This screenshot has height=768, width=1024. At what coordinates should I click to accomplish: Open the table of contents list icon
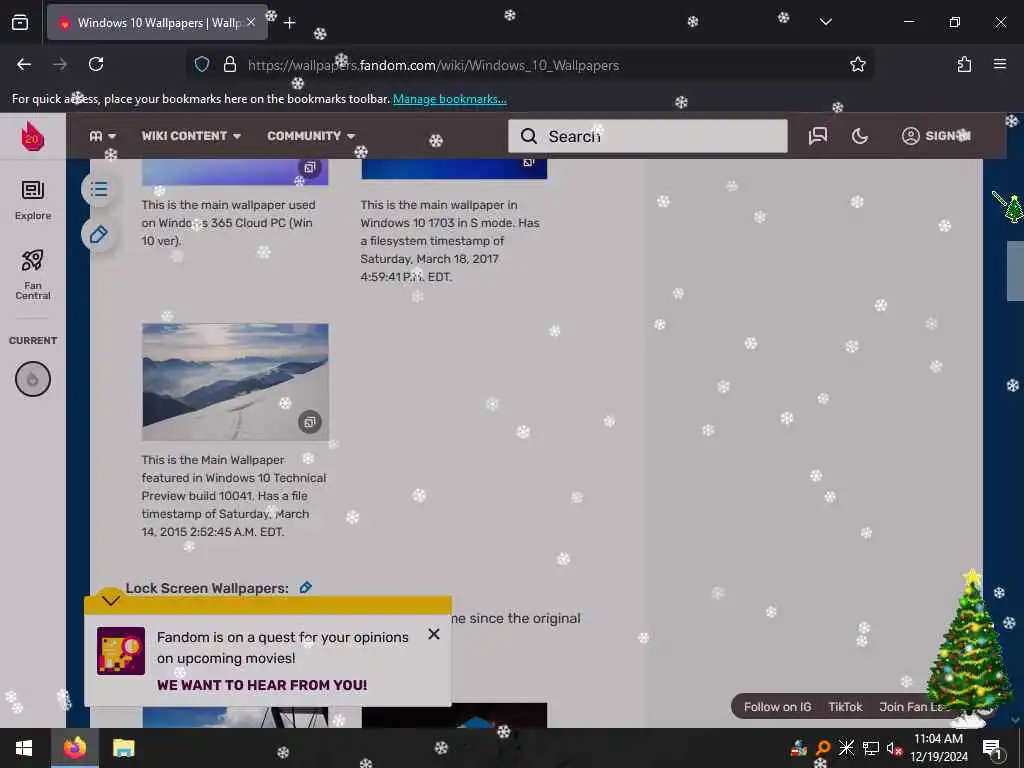tap(99, 189)
